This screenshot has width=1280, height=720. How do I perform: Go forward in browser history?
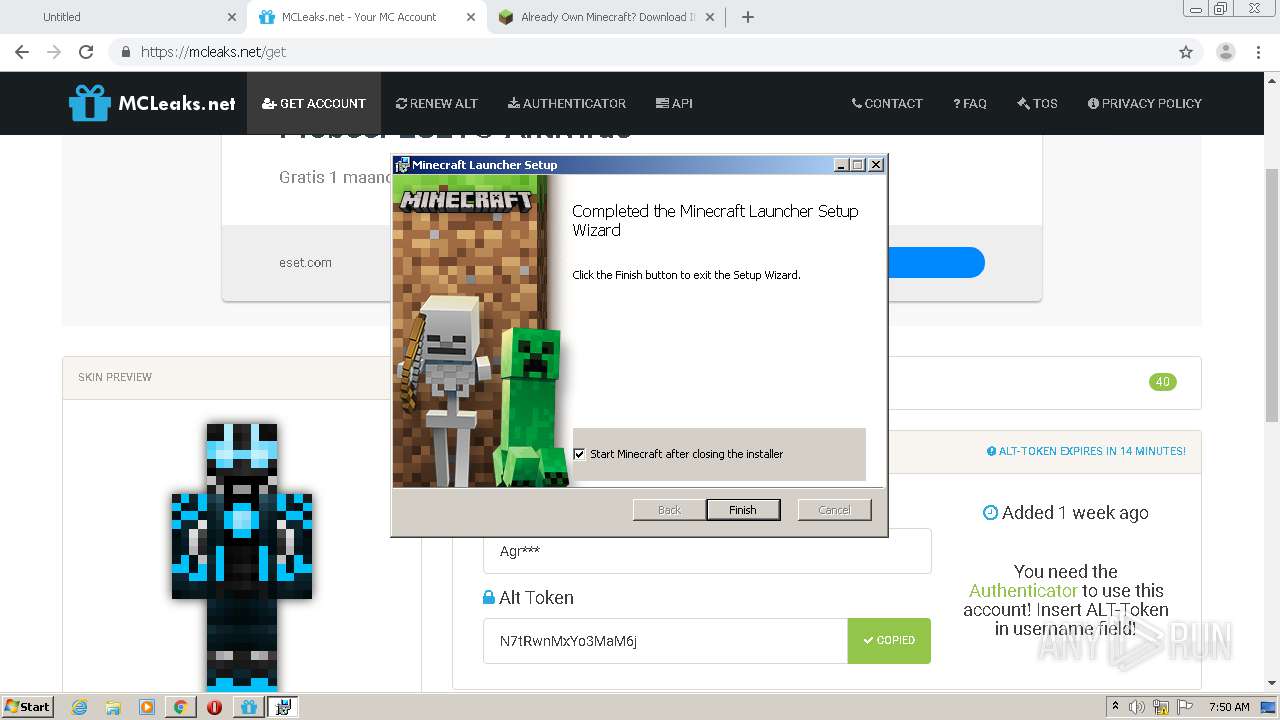click(x=54, y=52)
